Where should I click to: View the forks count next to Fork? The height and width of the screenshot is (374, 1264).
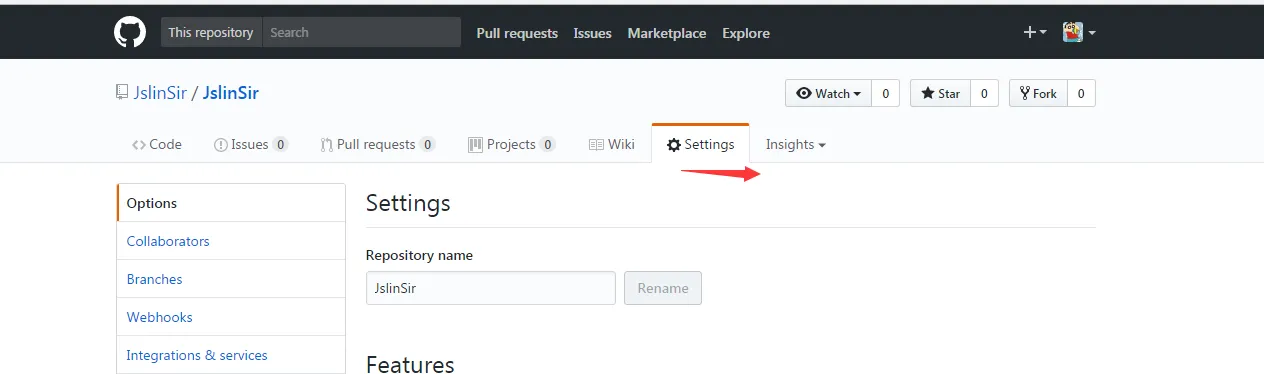point(1081,93)
